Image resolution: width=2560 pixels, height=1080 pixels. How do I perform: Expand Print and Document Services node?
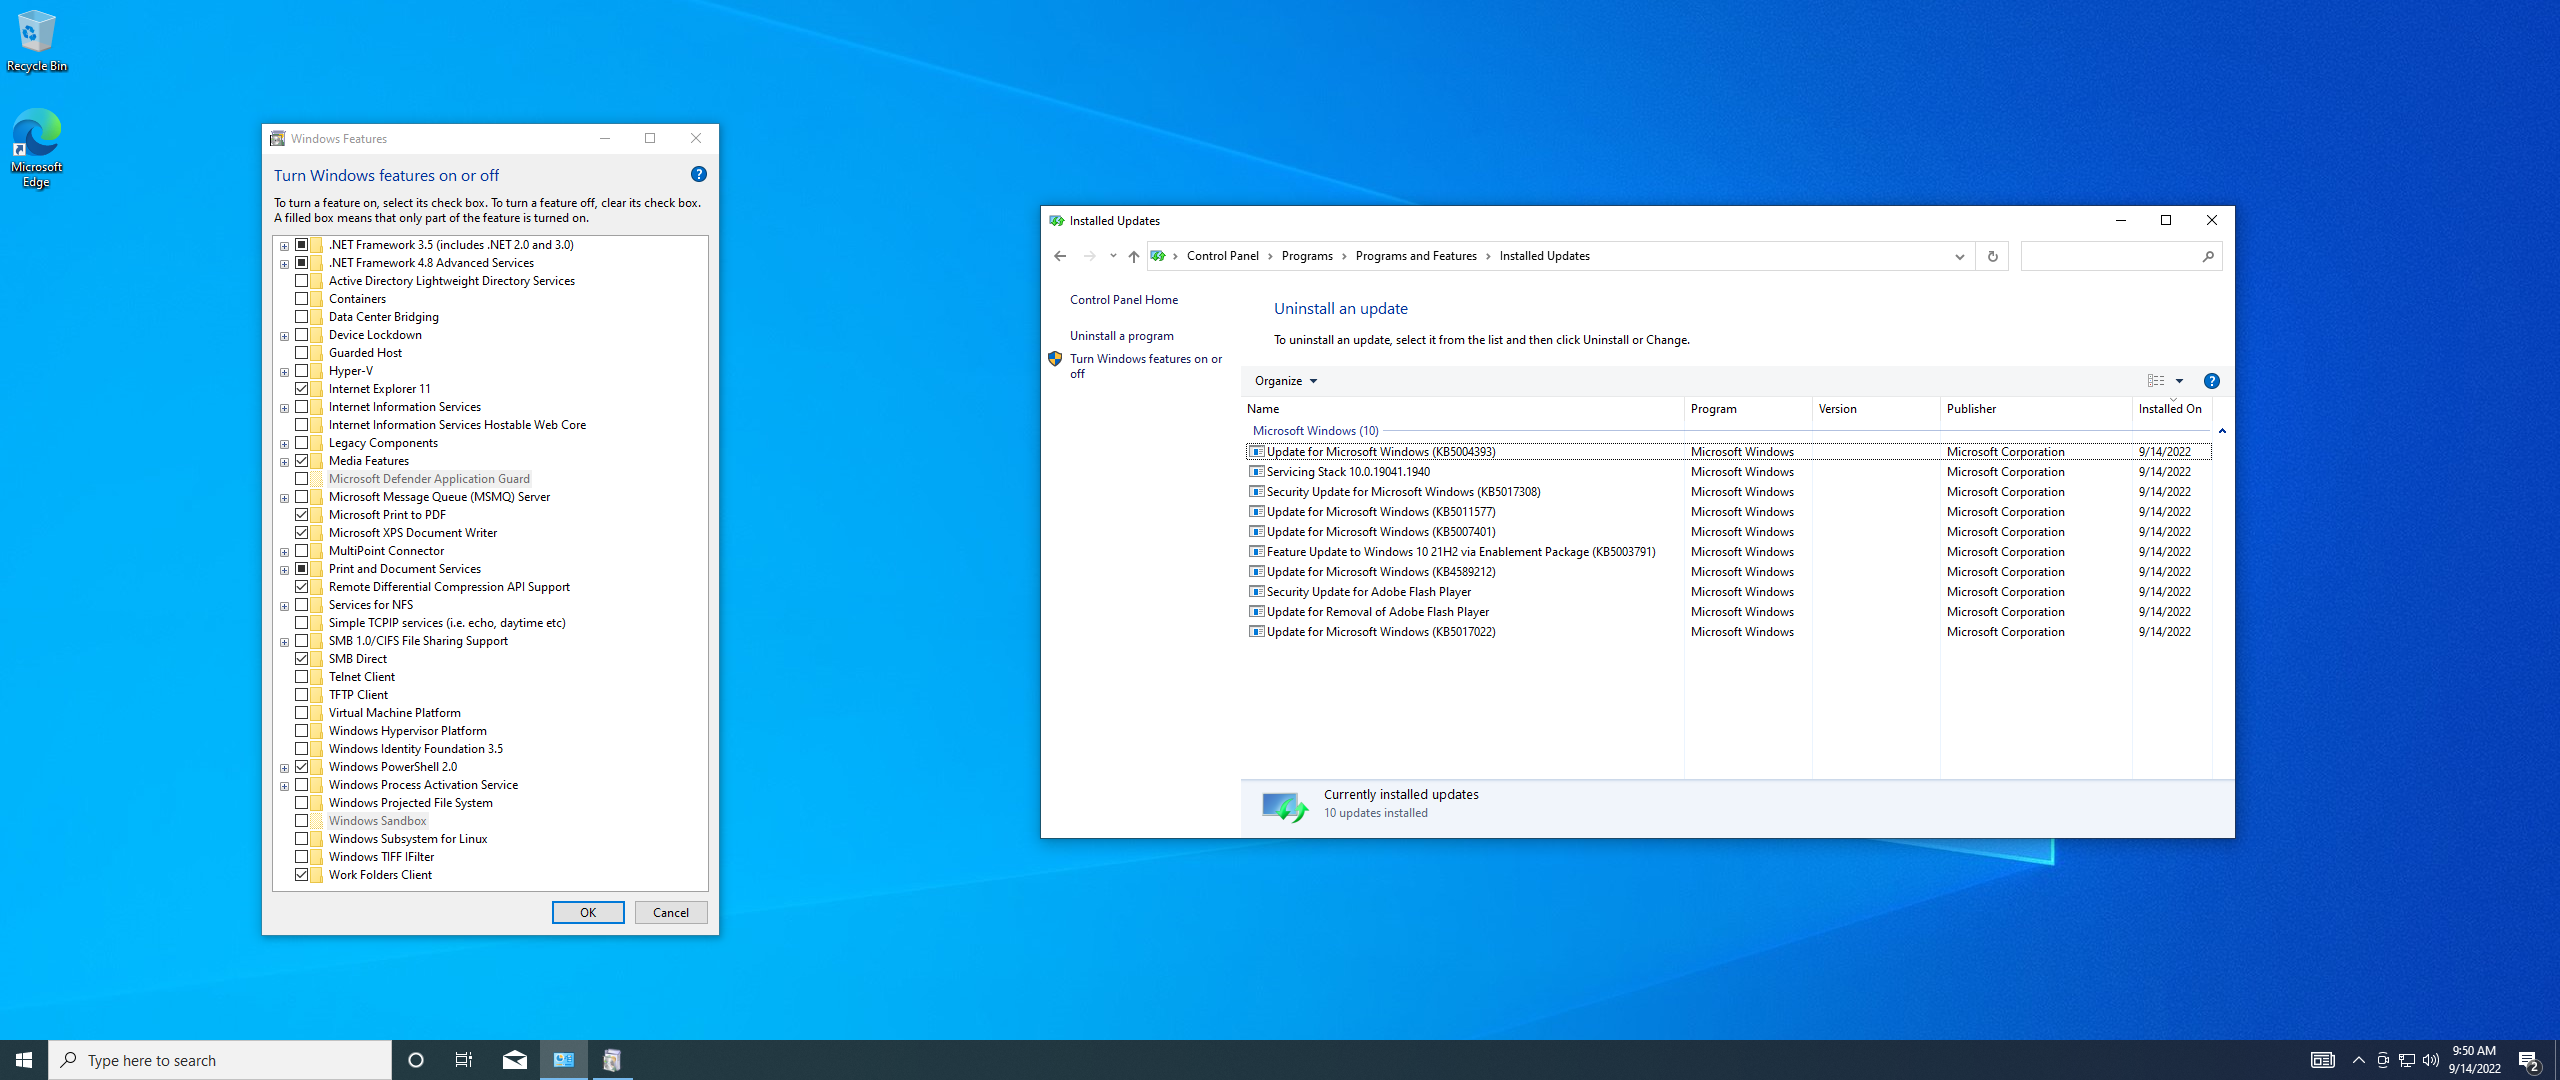(284, 570)
